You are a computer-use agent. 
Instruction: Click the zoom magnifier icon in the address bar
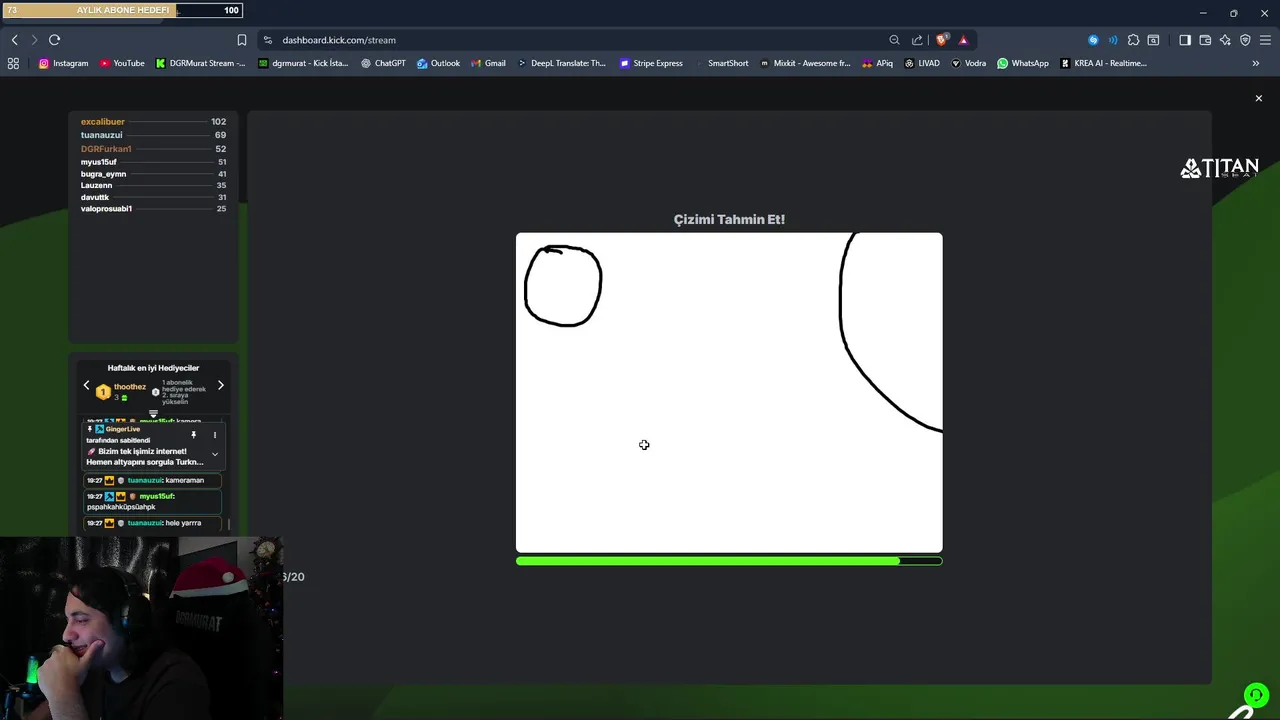894,40
